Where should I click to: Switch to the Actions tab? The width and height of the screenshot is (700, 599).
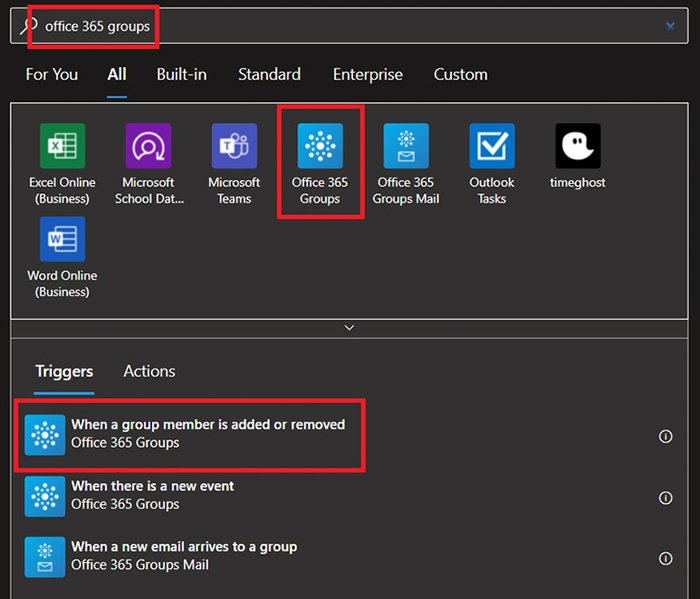click(x=149, y=371)
